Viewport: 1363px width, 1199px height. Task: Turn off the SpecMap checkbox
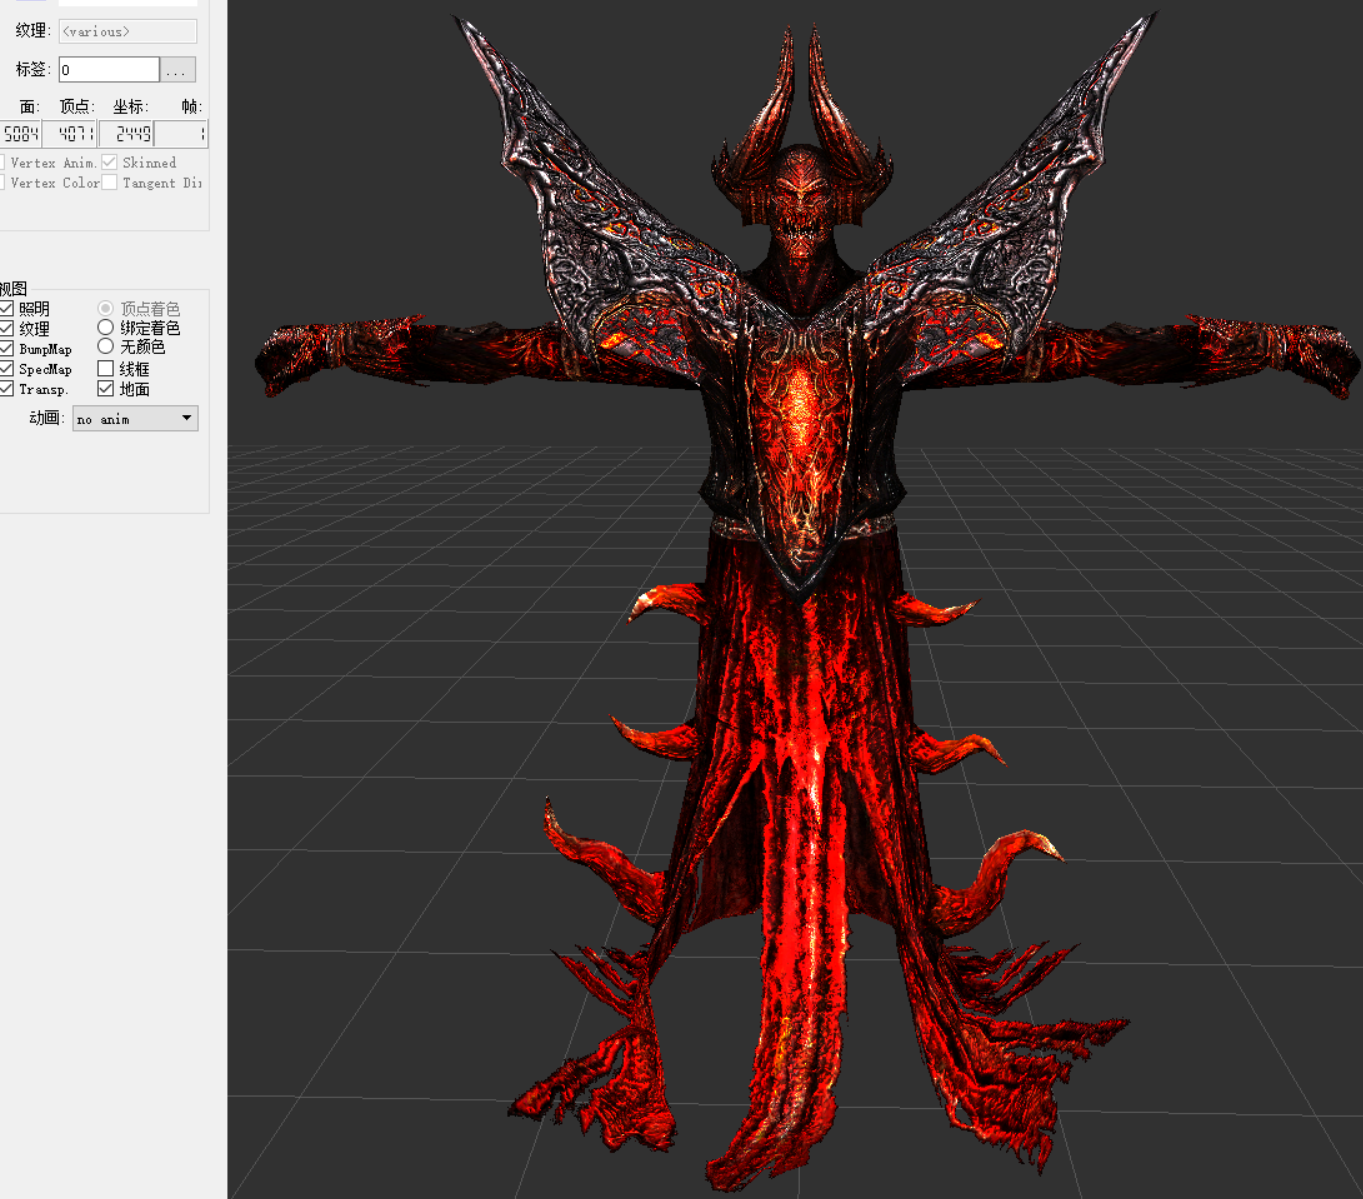pyautogui.click(x=6, y=369)
